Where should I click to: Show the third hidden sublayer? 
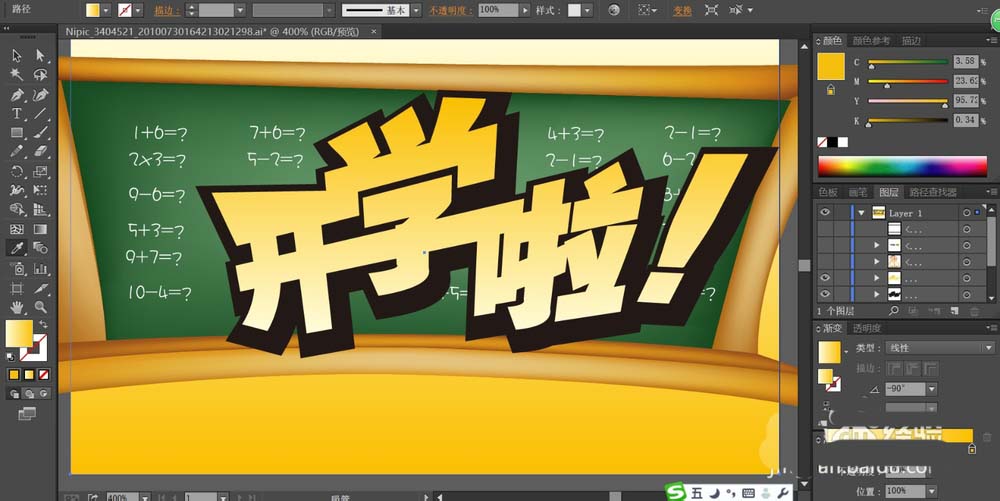[825, 261]
